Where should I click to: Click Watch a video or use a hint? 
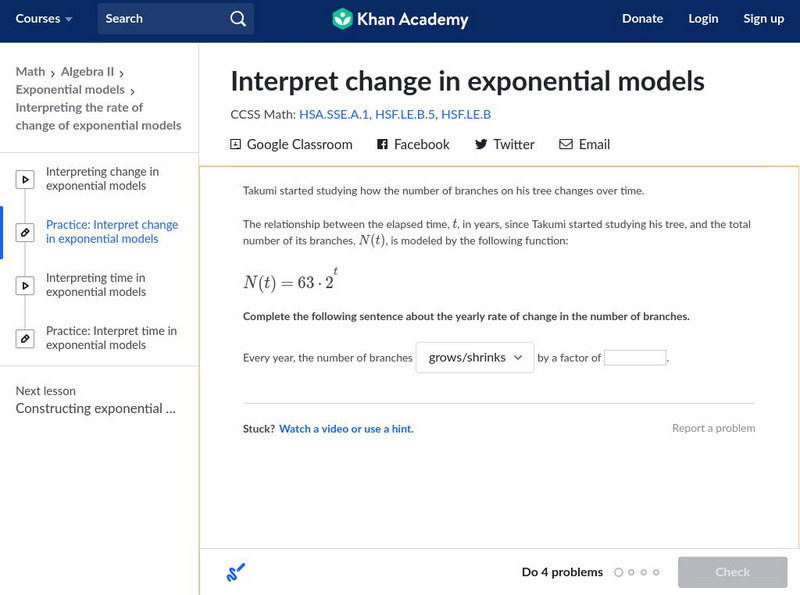(346, 429)
